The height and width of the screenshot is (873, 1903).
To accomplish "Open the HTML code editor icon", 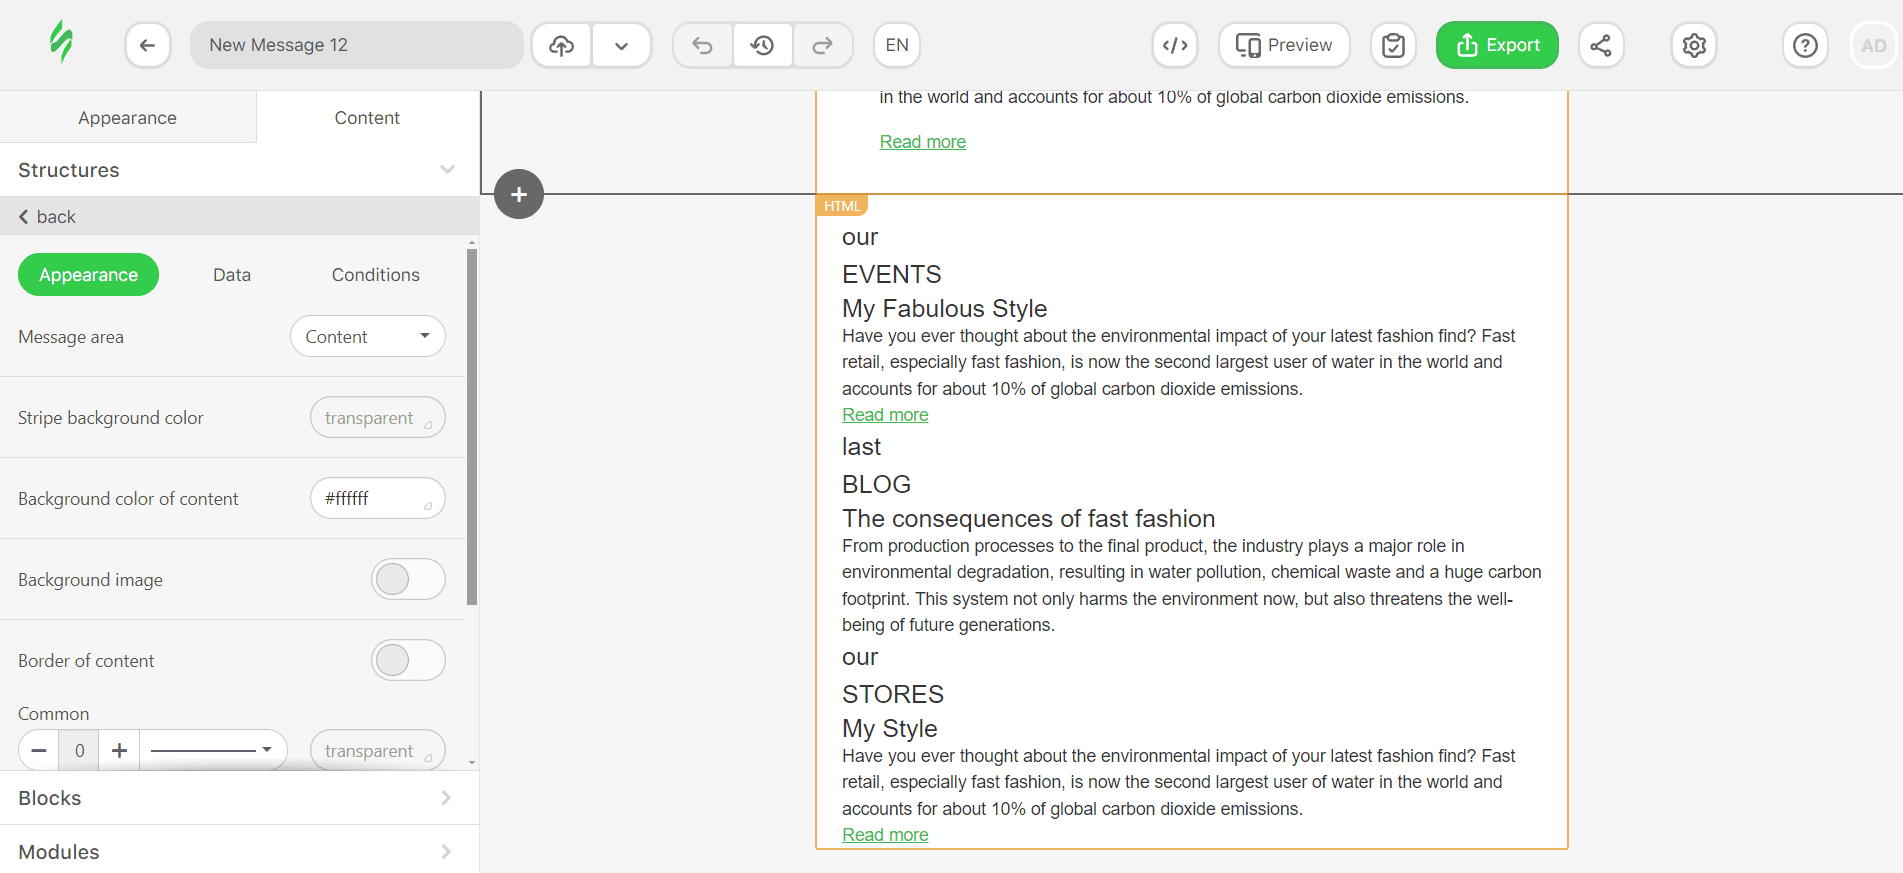I will point(1175,45).
